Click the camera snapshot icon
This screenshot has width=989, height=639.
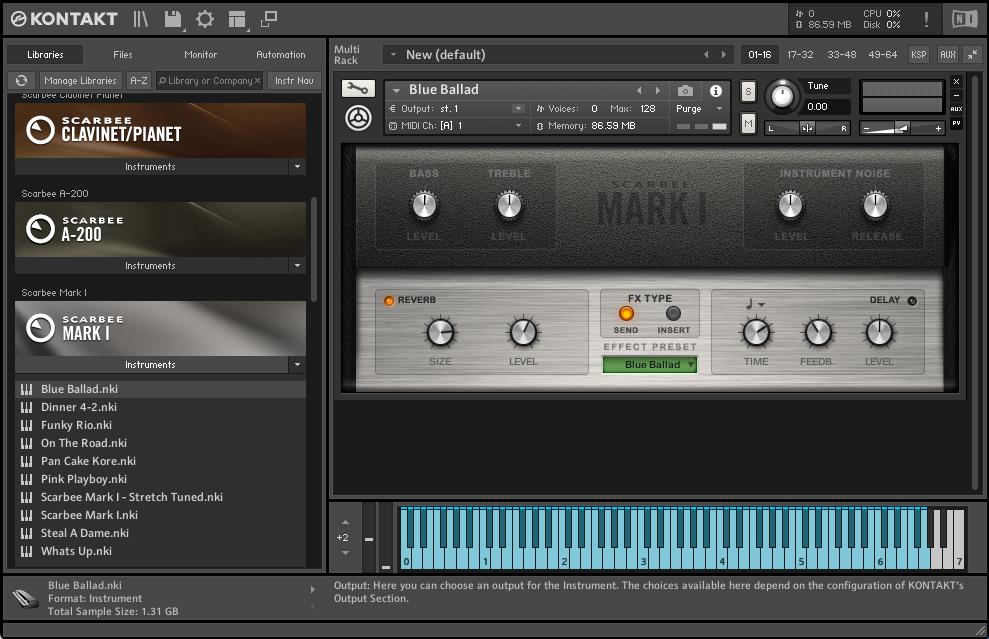click(x=685, y=91)
